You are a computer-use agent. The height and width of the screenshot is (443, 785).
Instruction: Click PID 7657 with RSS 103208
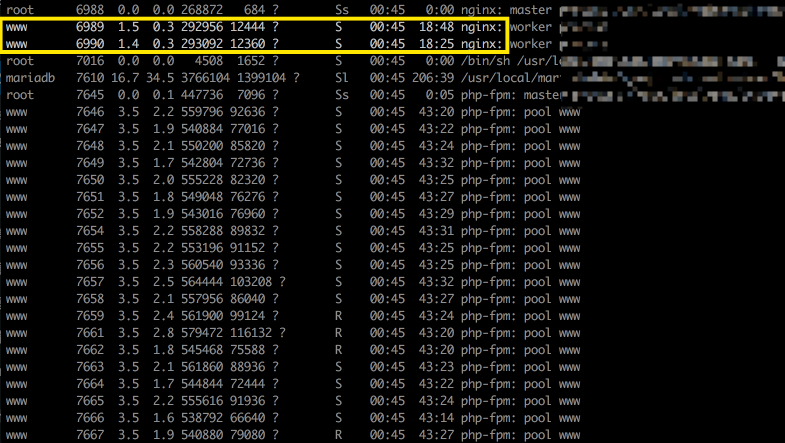click(x=90, y=282)
